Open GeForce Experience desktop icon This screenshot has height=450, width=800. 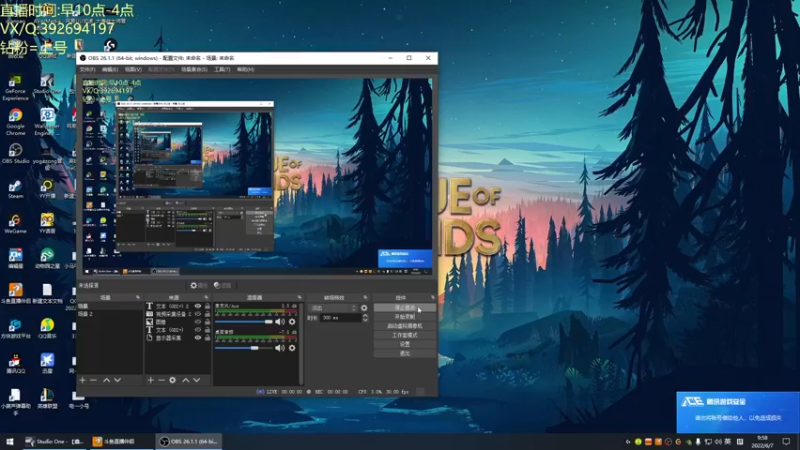coord(15,87)
